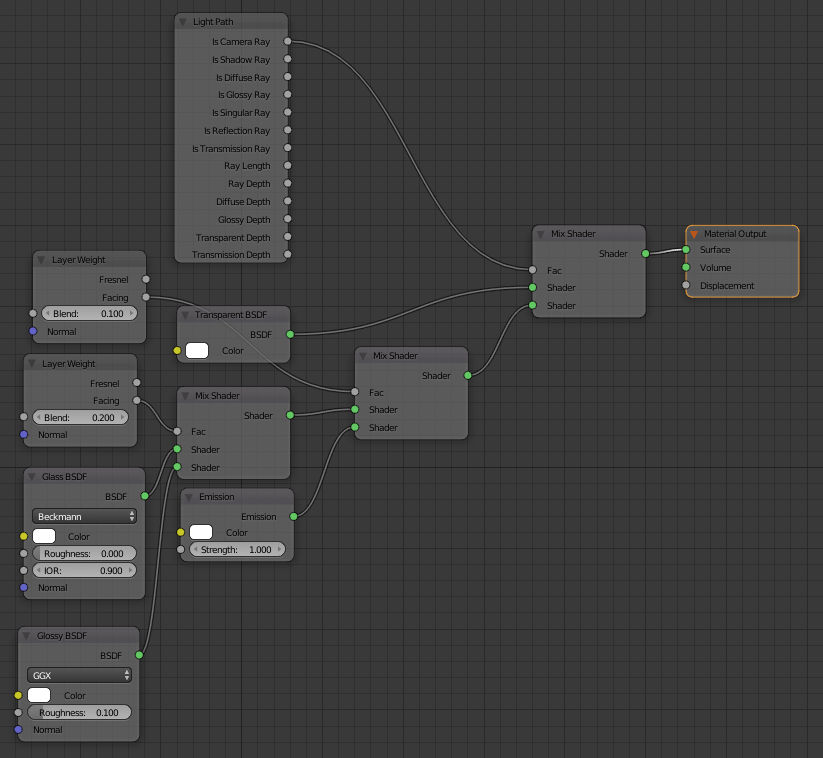Collapse the Layer Weight node with Blend 0.200
The height and width of the screenshot is (758, 823).
point(31,364)
